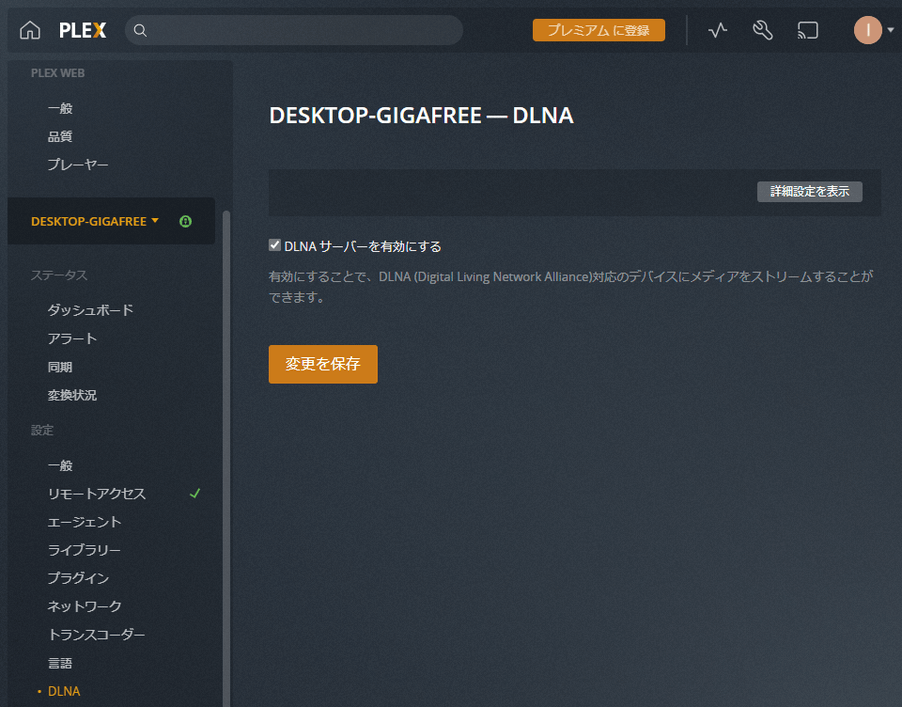The image size is (902, 707).
Task: Open ネットワーク settings
Action: (x=85, y=606)
